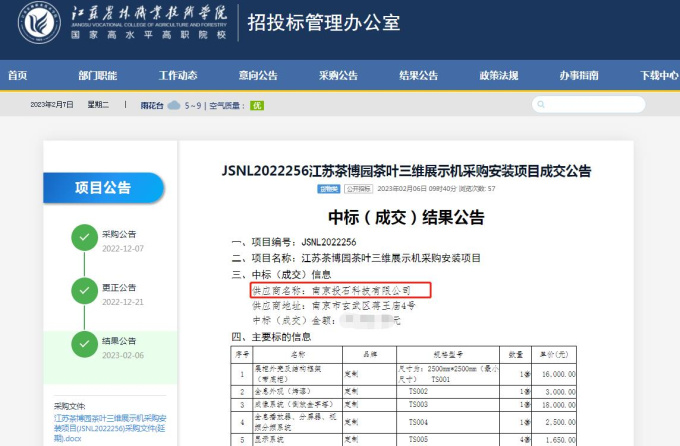Navigate to 办事指南 page
This screenshot has height=446, width=680.
pyautogui.click(x=578, y=76)
